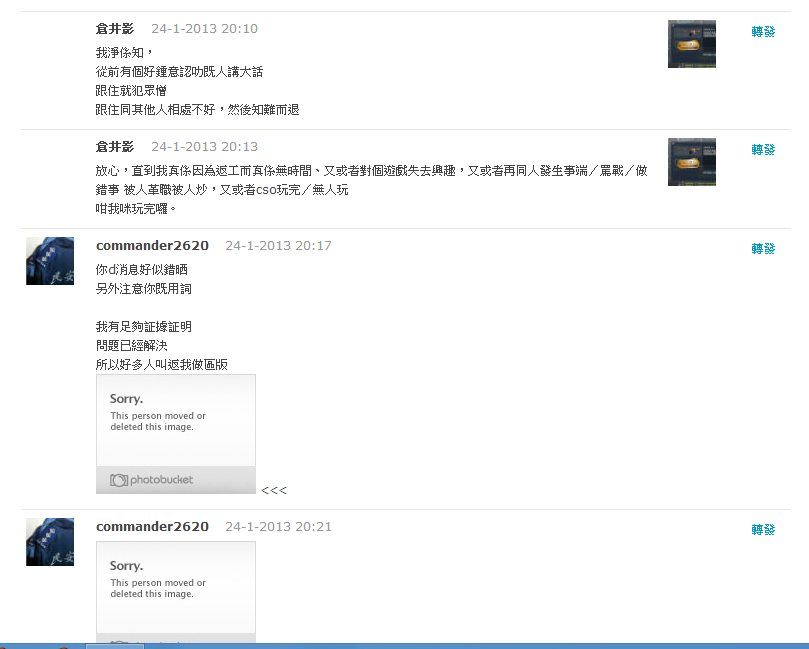Click timestamp 24-1-2013 20:10

point(204,29)
